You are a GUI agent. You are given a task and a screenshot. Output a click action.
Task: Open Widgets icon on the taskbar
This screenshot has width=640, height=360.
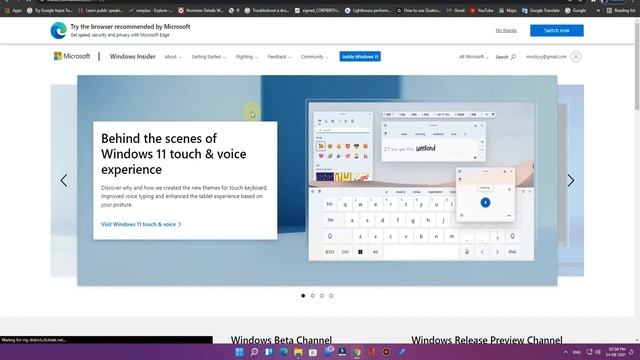pos(269,352)
